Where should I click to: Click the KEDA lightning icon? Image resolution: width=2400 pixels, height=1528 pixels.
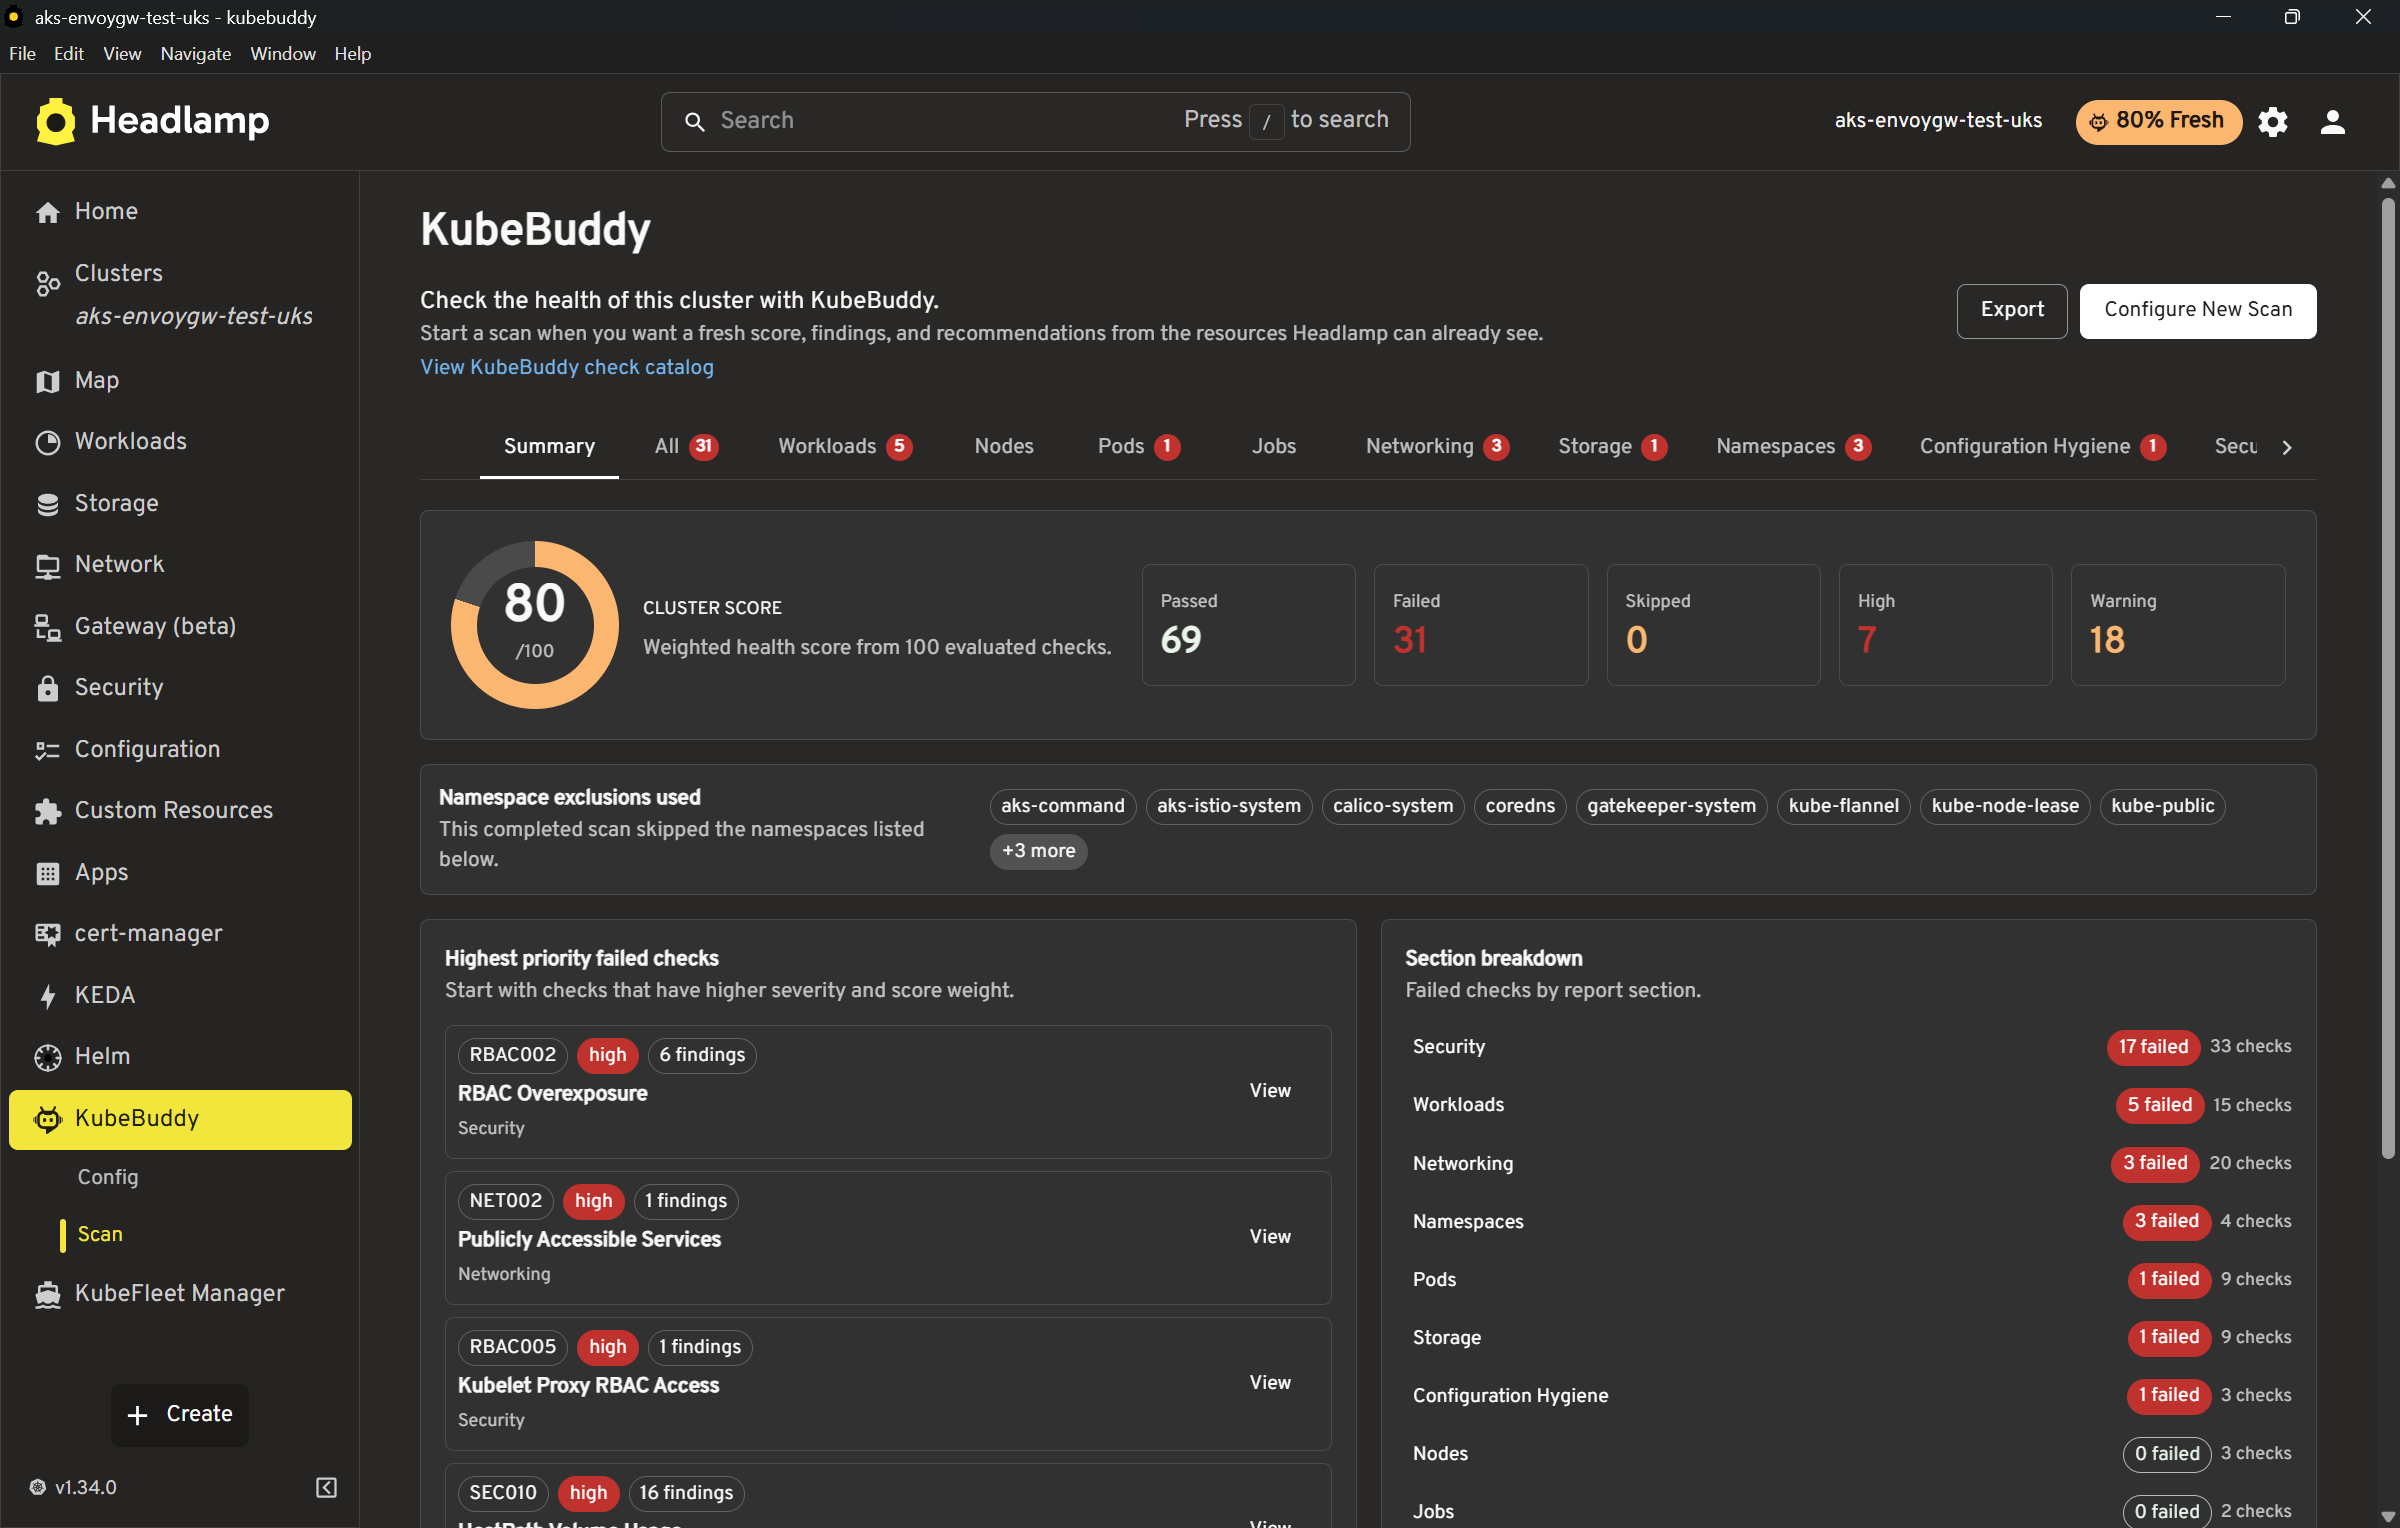[47, 996]
